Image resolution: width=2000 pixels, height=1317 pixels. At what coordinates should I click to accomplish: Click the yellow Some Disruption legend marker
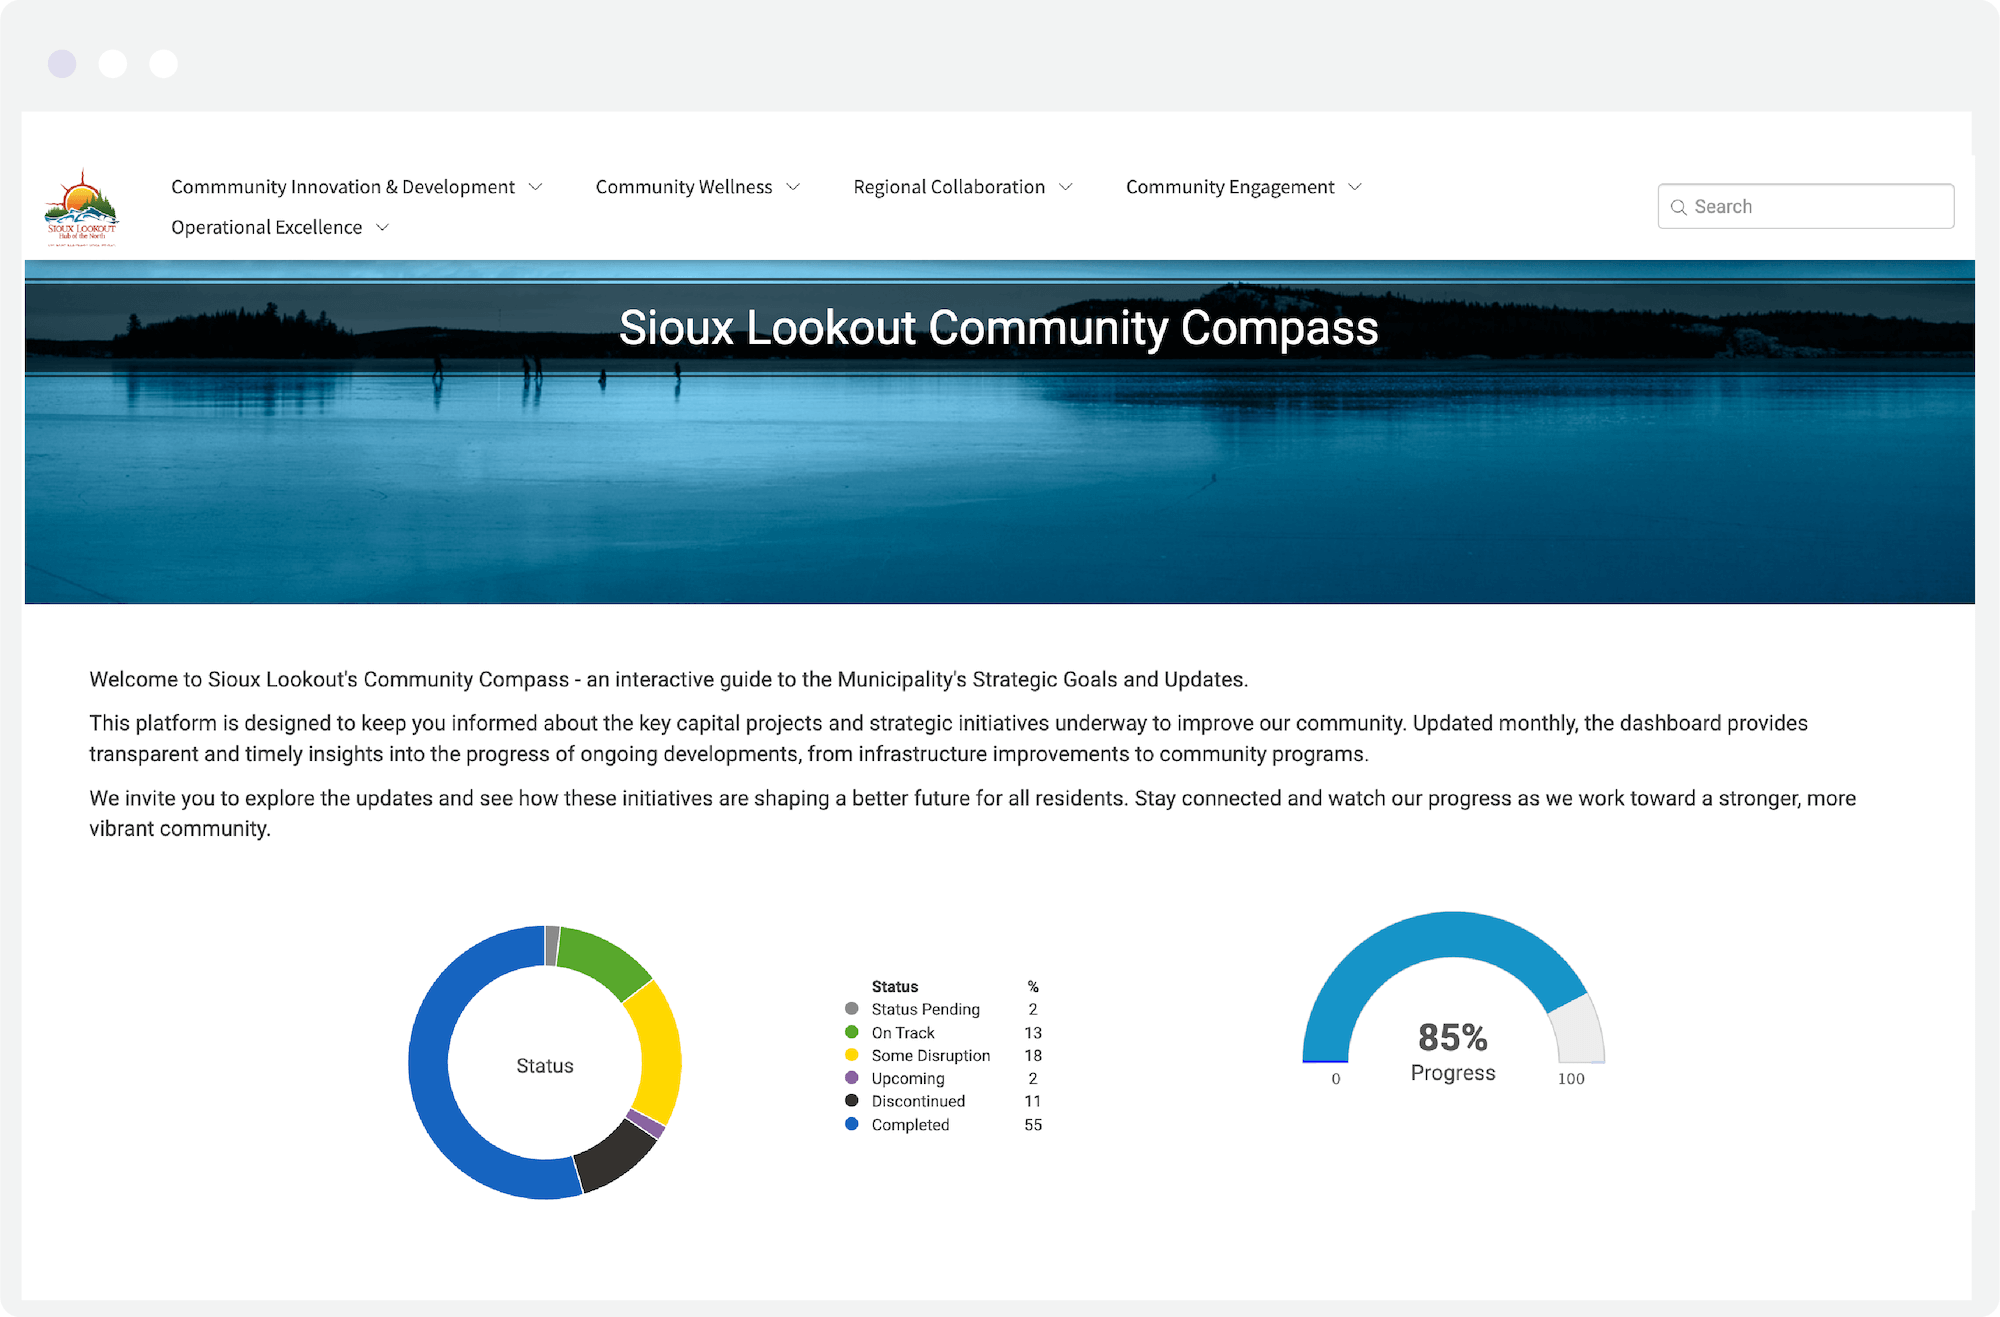pyautogui.click(x=851, y=1055)
